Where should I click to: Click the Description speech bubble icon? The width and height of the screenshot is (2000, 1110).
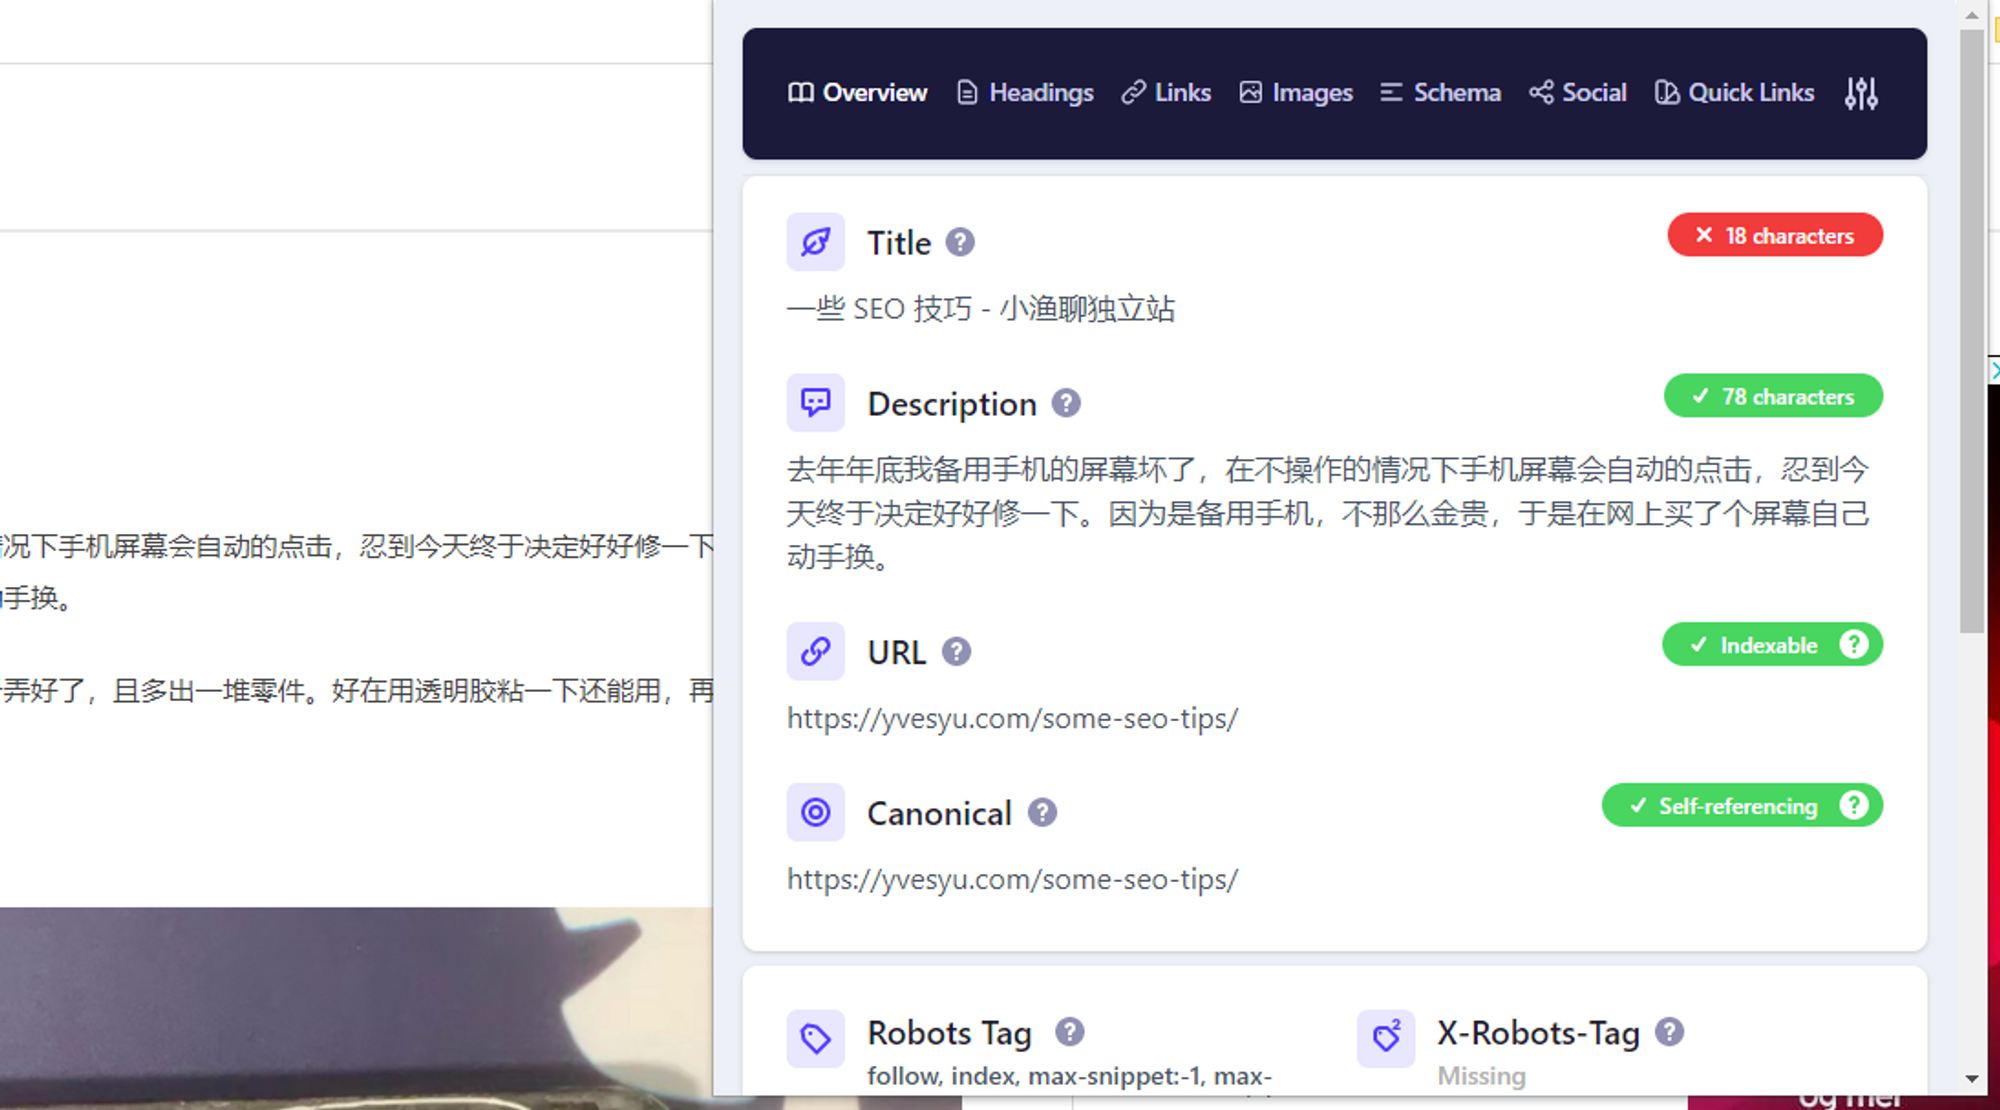816,403
